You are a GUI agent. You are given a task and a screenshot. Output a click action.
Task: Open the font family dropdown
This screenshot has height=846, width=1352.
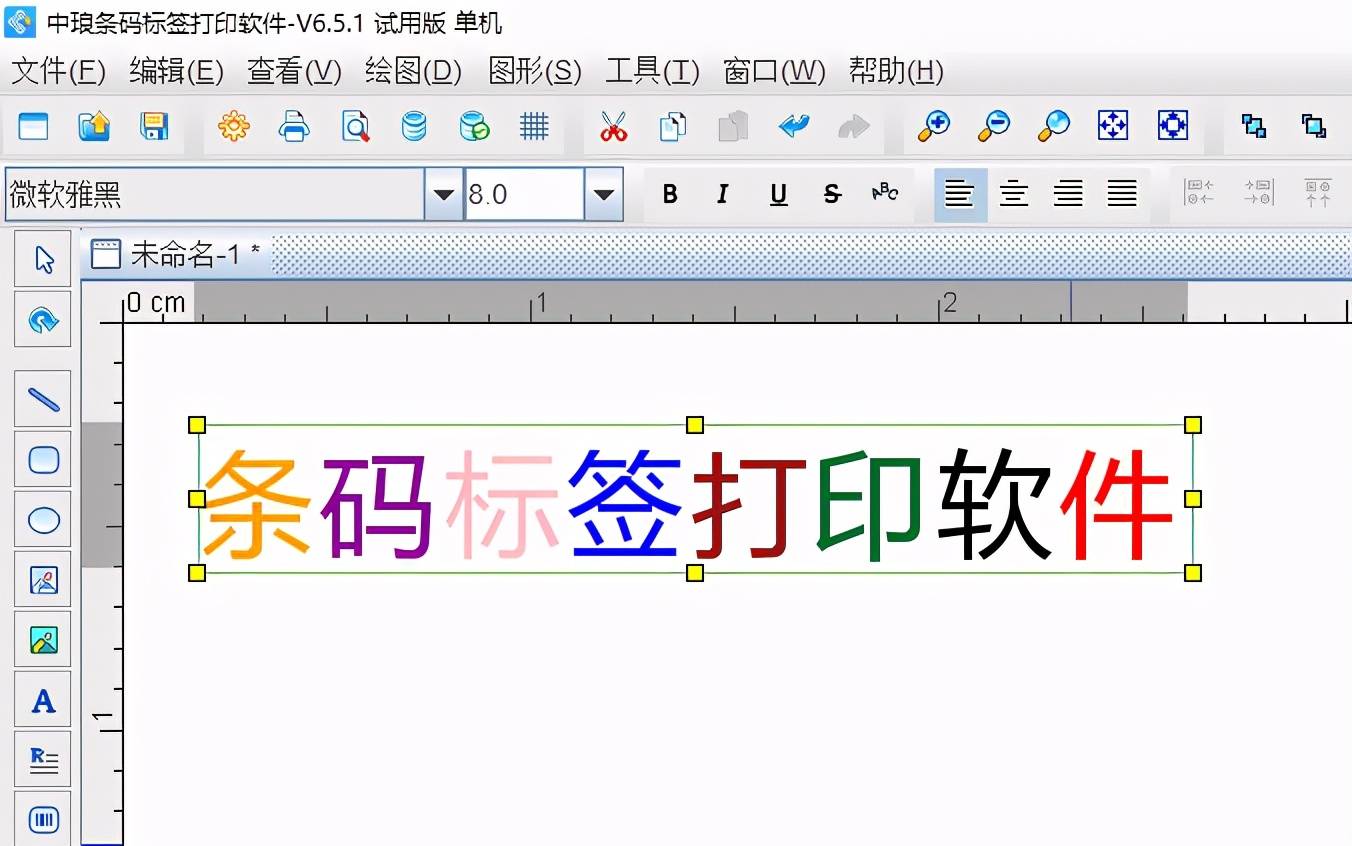click(442, 194)
